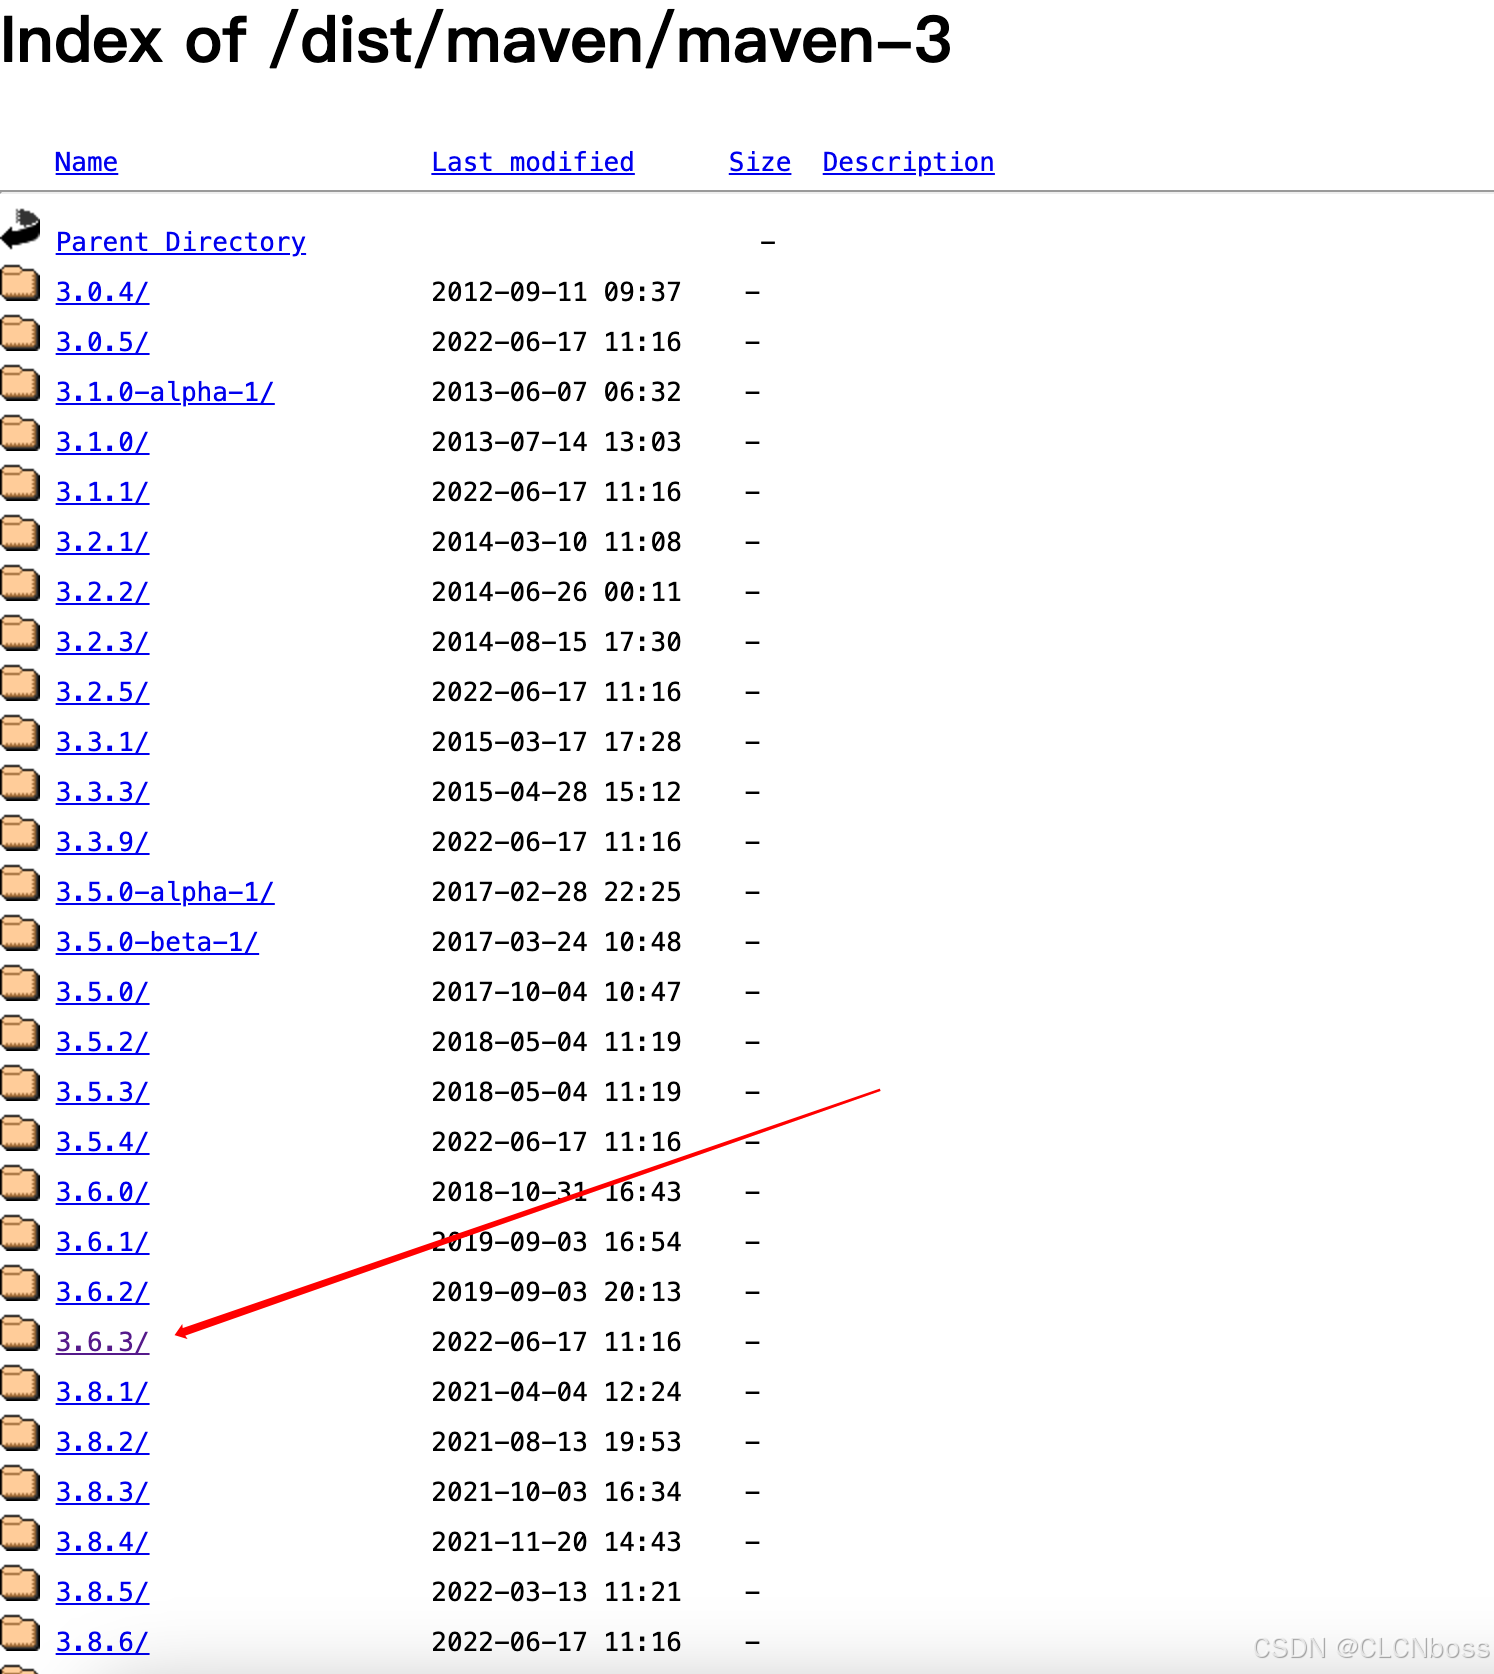Sort listing by Name column header
The width and height of the screenshot is (1494, 1674).
click(86, 162)
